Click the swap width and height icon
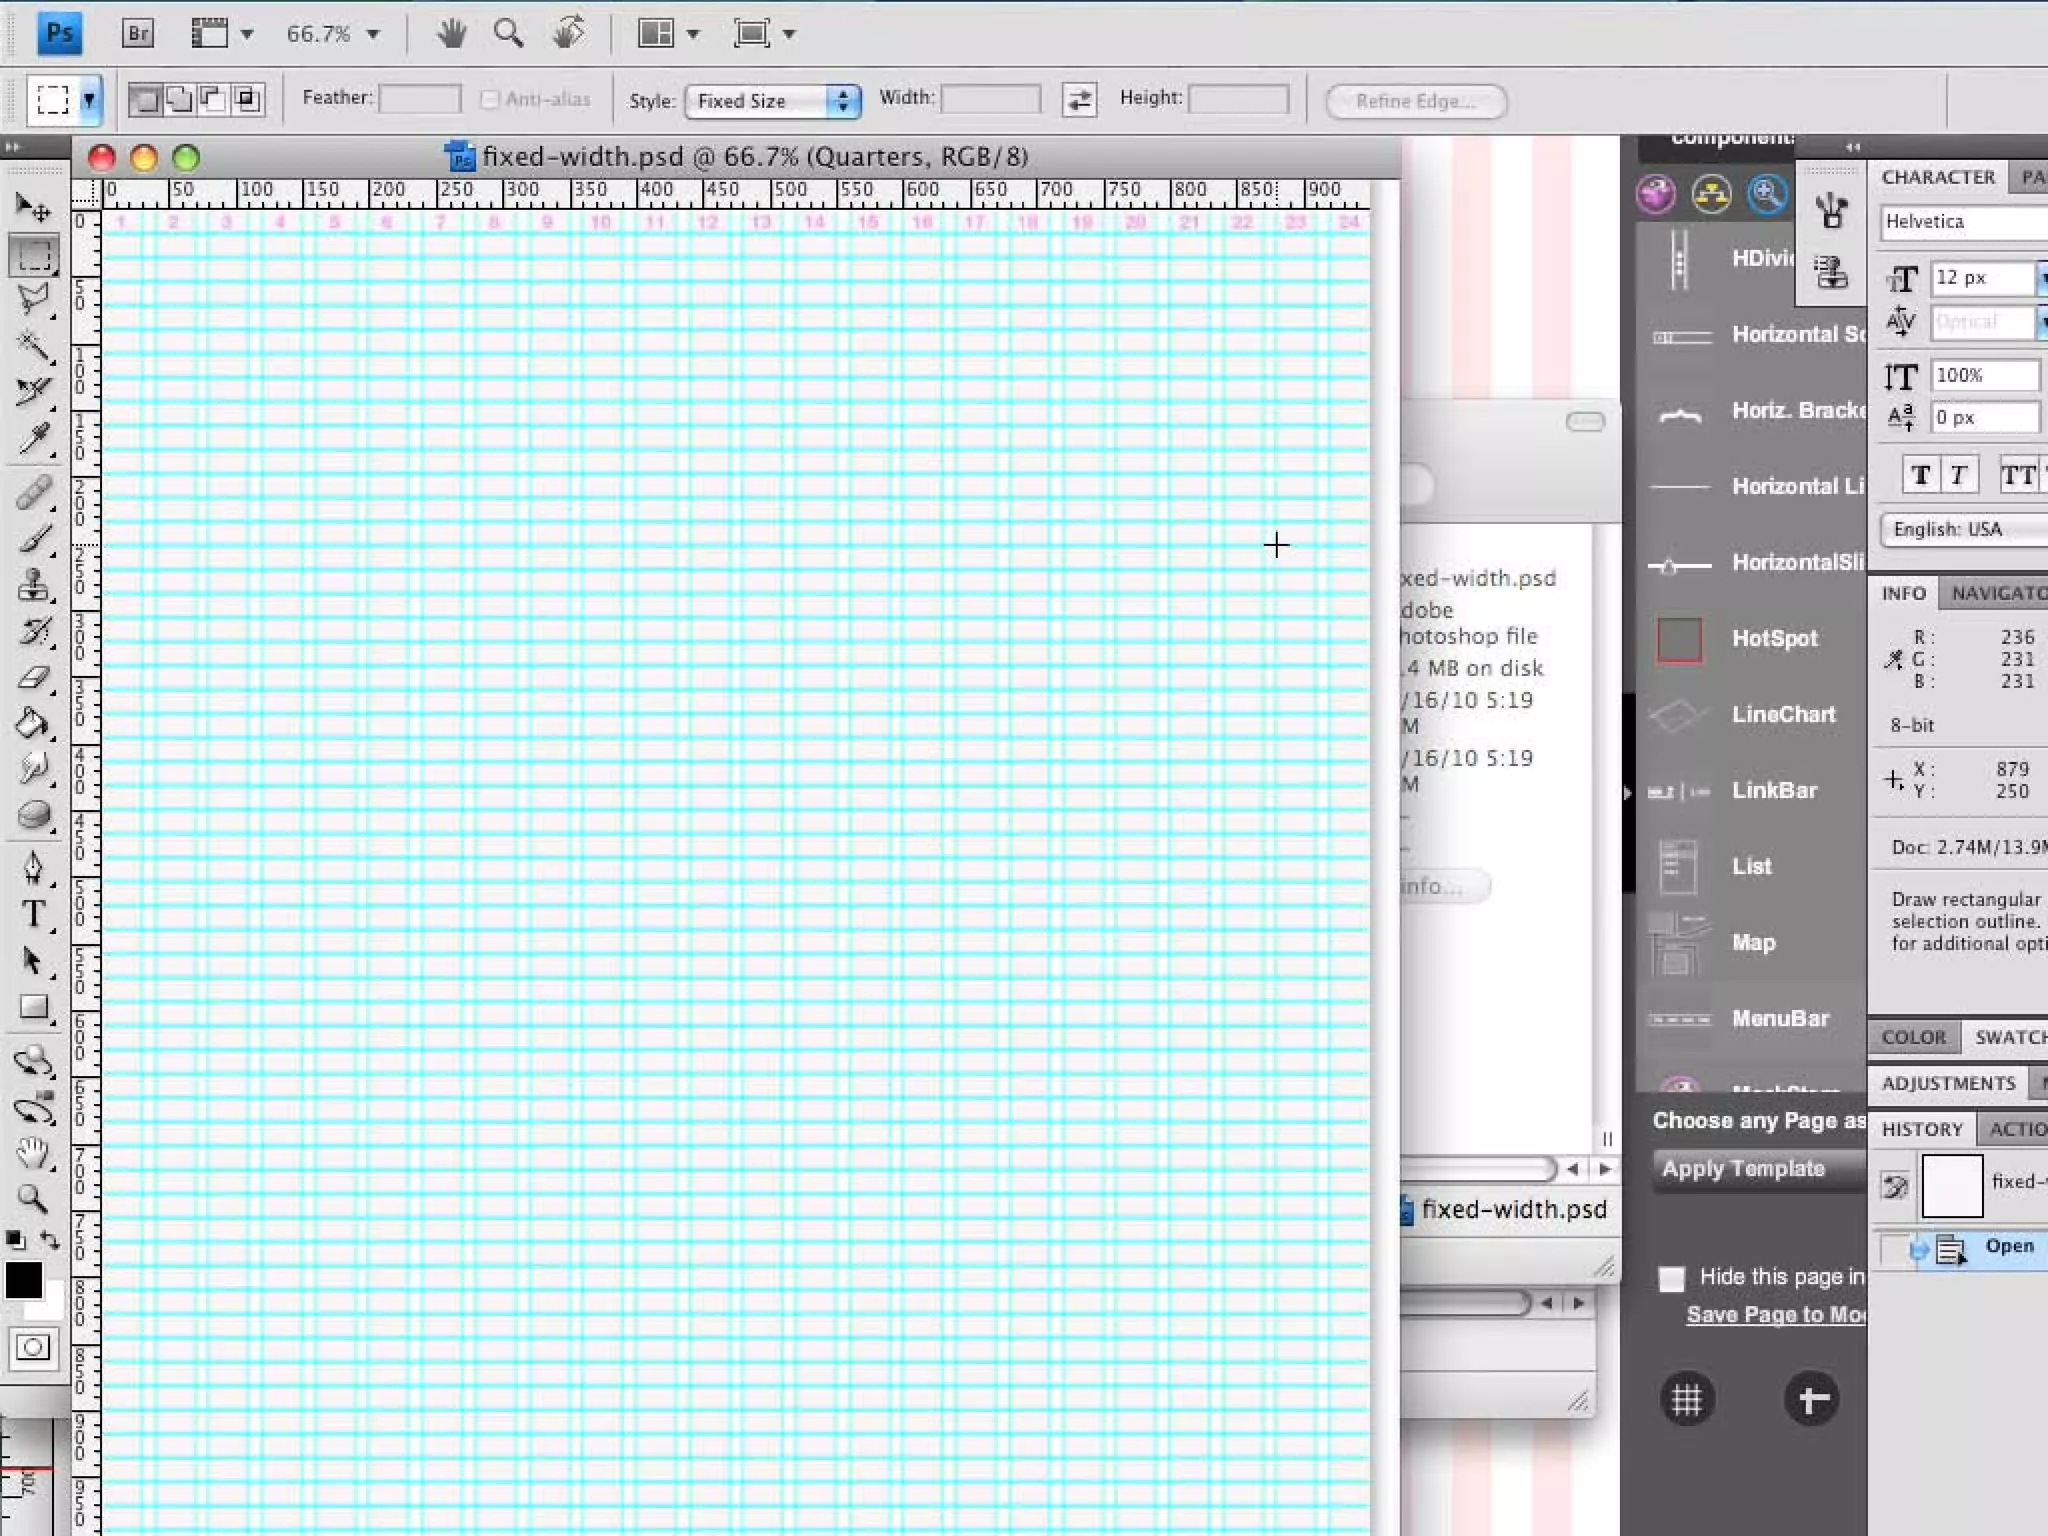The width and height of the screenshot is (2048, 1536). pos(1079,100)
